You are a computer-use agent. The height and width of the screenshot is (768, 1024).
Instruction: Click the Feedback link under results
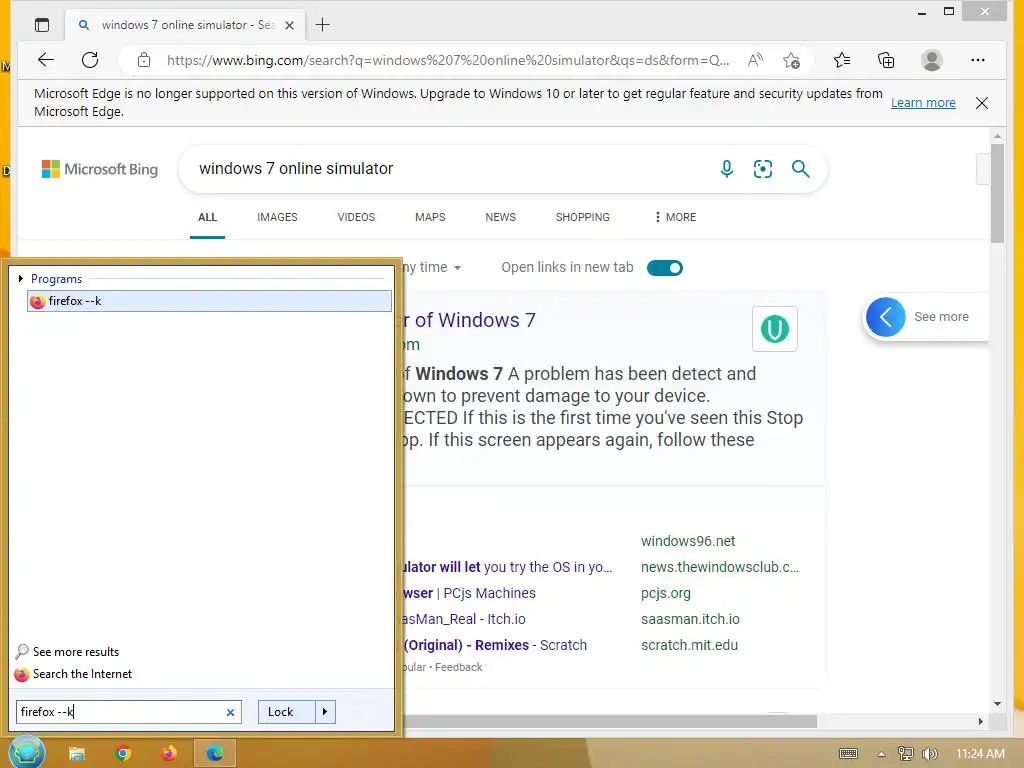point(458,667)
